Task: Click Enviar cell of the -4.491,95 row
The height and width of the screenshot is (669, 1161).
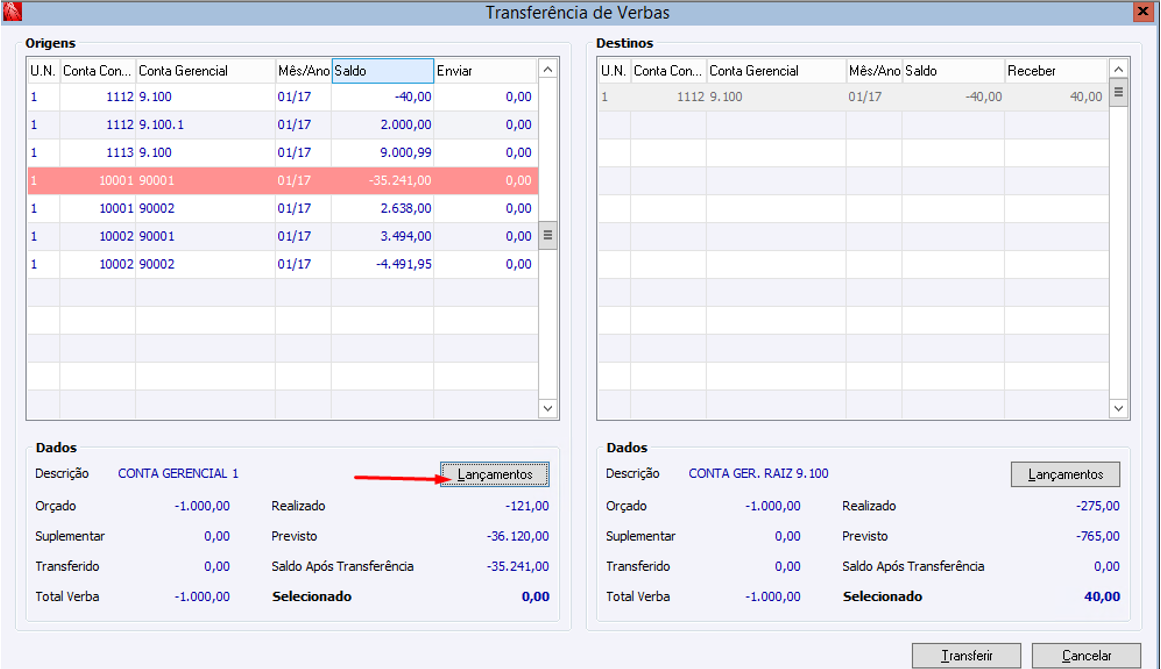Action: [x=486, y=264]
